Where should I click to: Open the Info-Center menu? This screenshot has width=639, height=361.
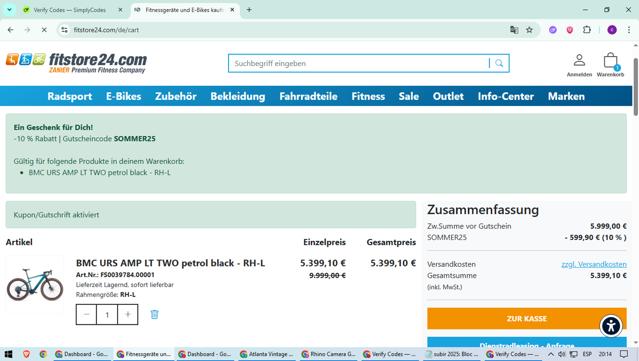(506, 96)
